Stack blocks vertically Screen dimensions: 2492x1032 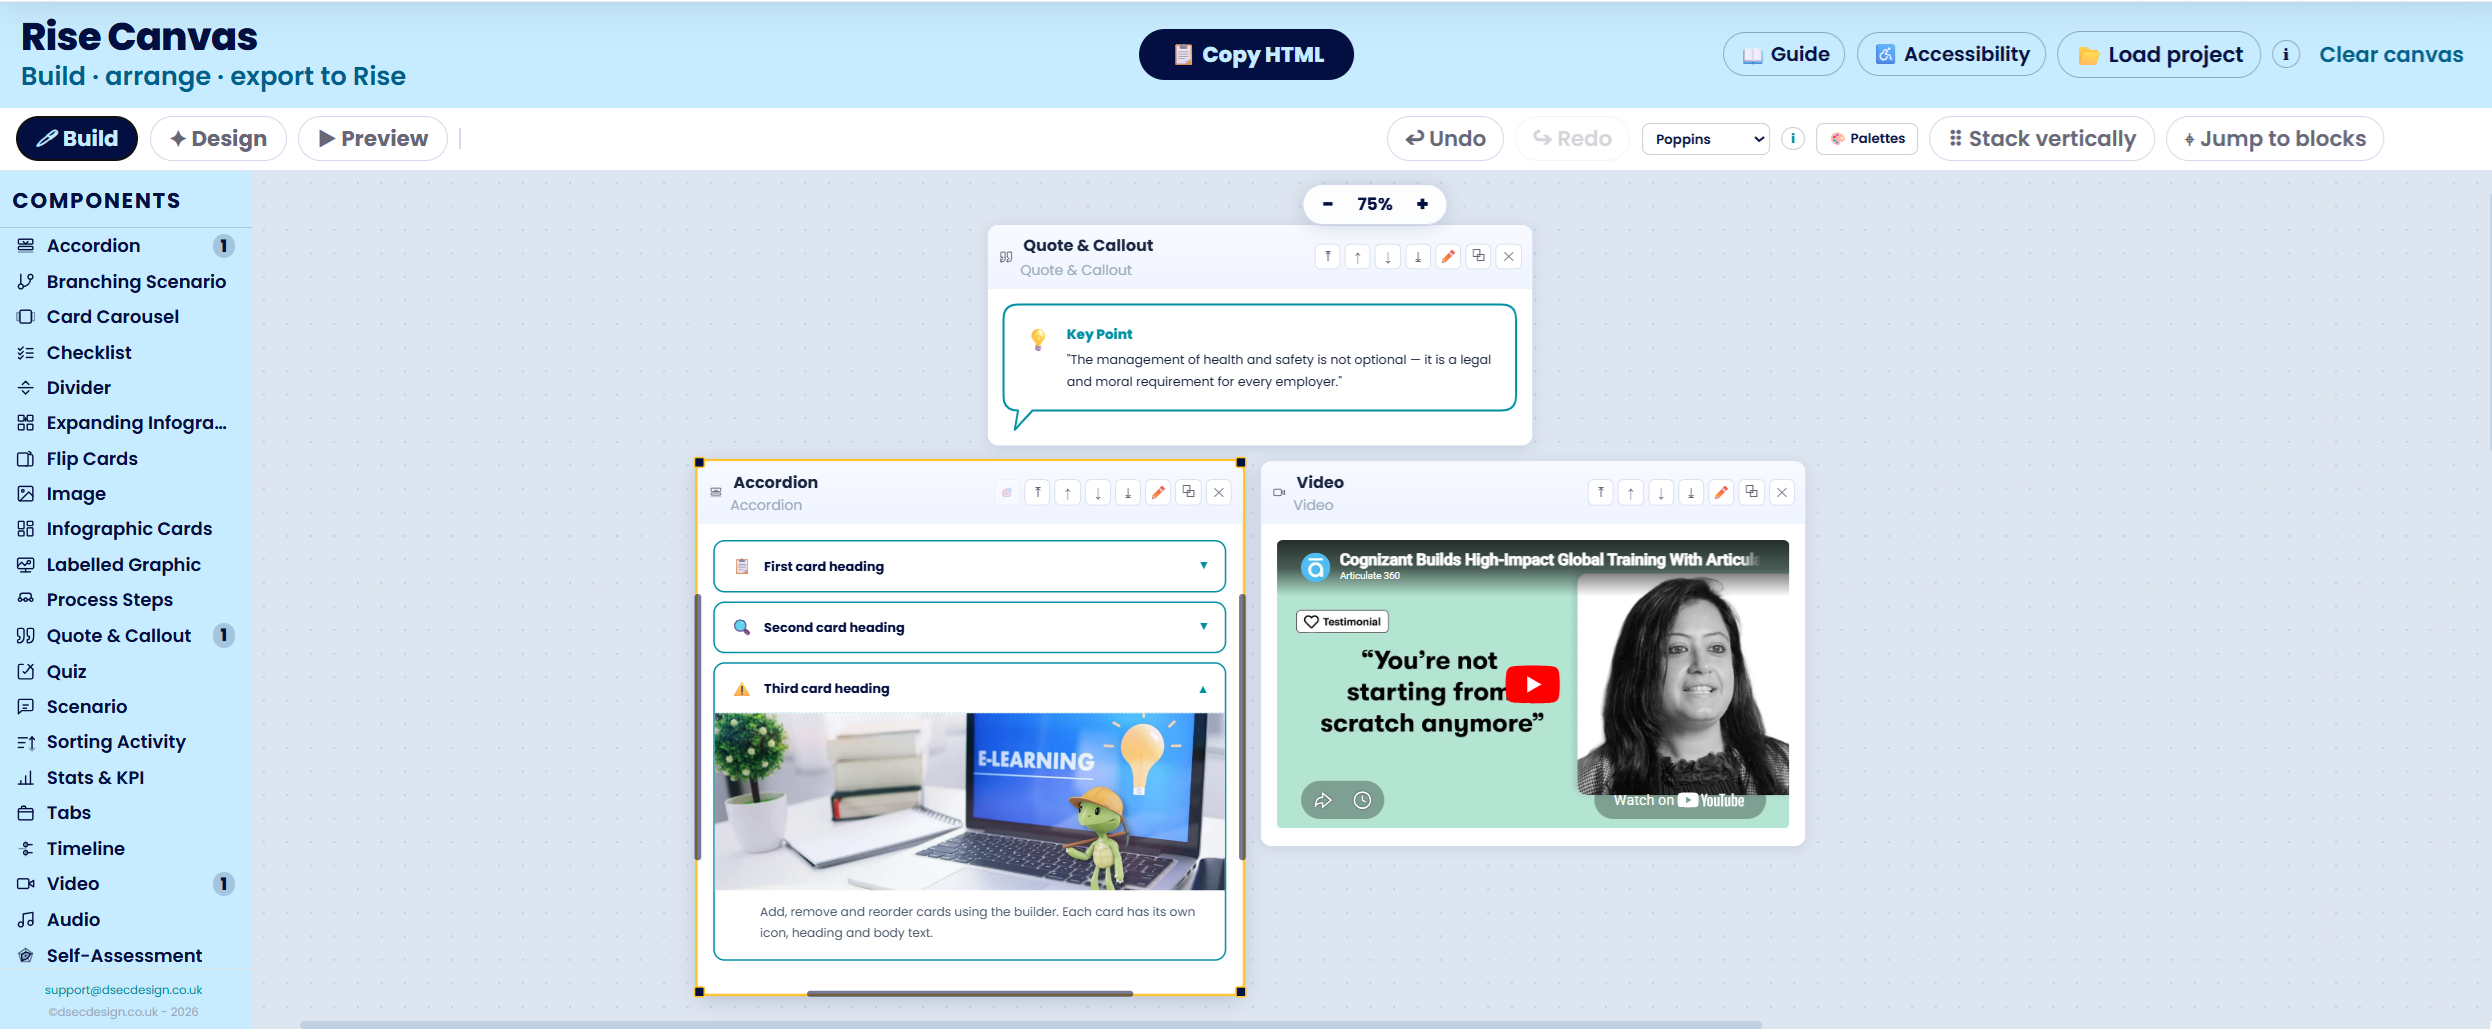point(2041,139)
